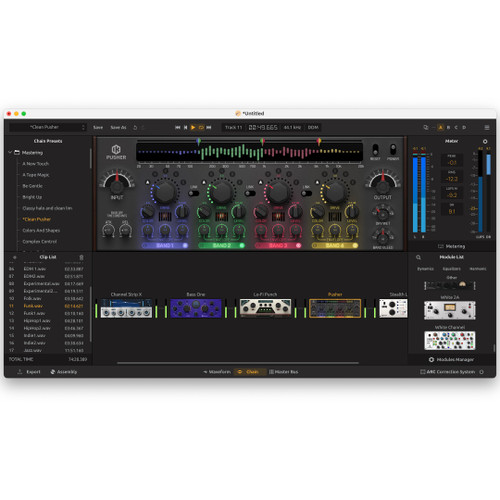The image size is (500, 500).
Task: Flip the RESET switch on Pusher
Action: [x=375, y=149]
